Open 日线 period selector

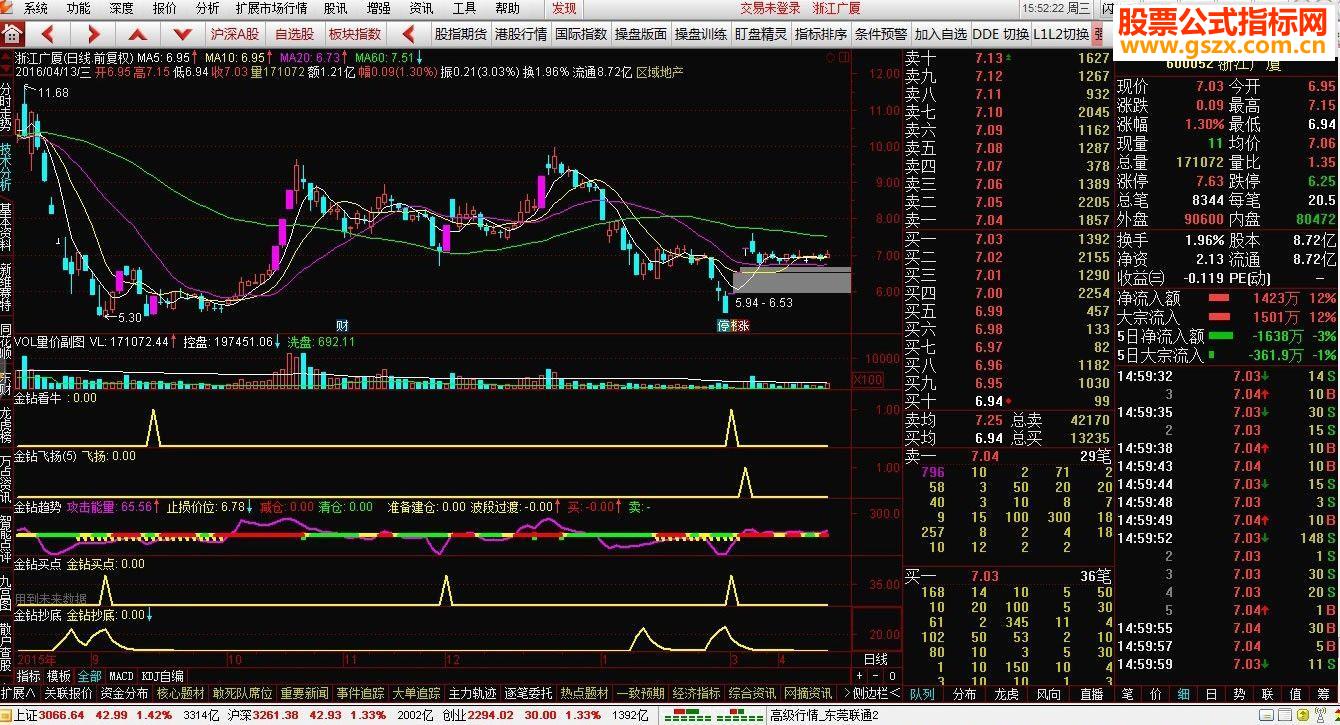point(875,659)
